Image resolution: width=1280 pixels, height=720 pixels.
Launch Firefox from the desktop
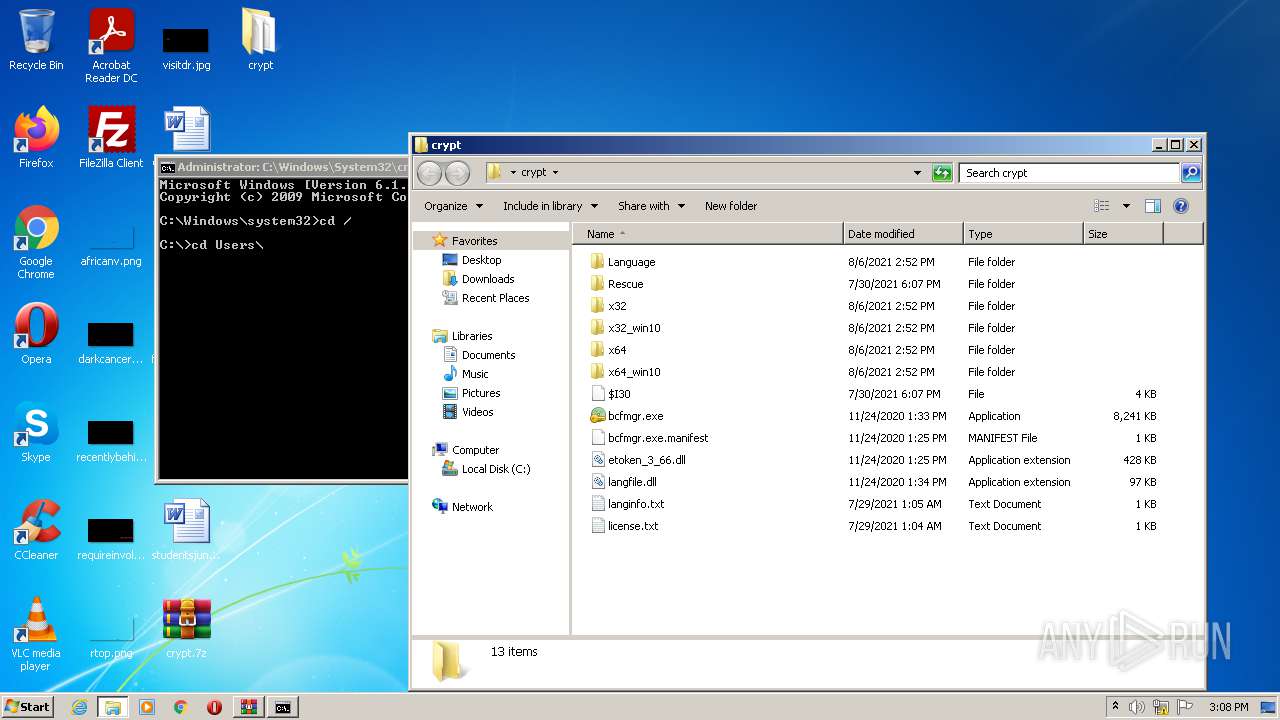coord(36,138)
